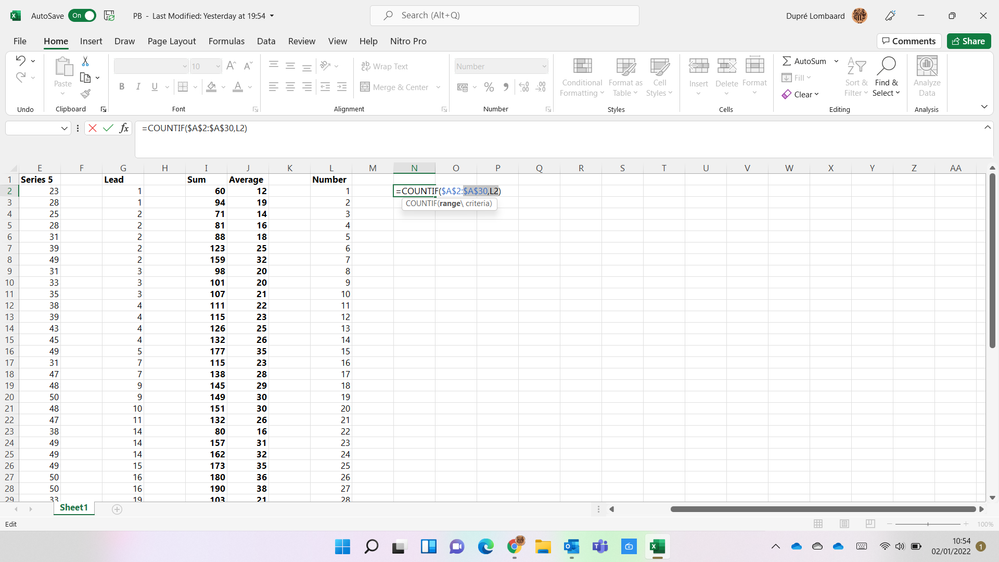Expand Merge & Center dropdown arrow

click(x=438, y=87)
